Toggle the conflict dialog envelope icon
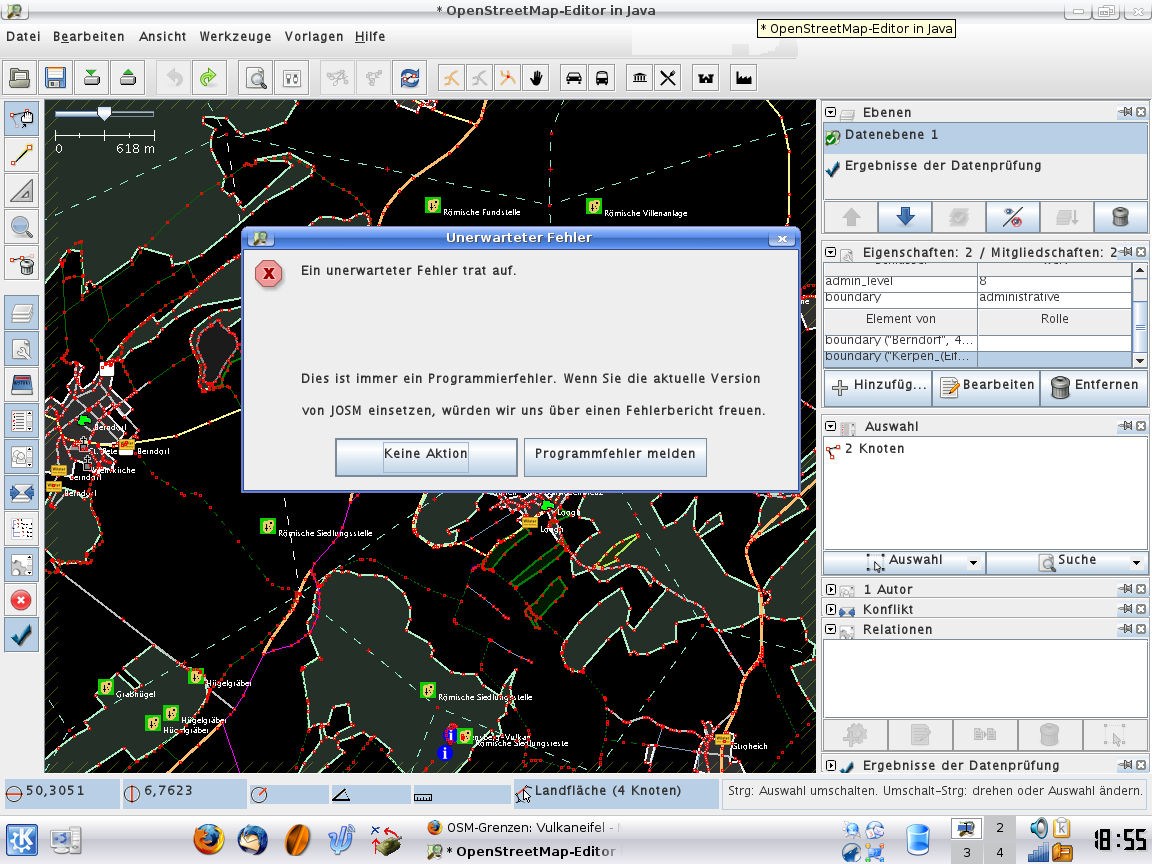 pyautogui.click(x=21, y=493)
